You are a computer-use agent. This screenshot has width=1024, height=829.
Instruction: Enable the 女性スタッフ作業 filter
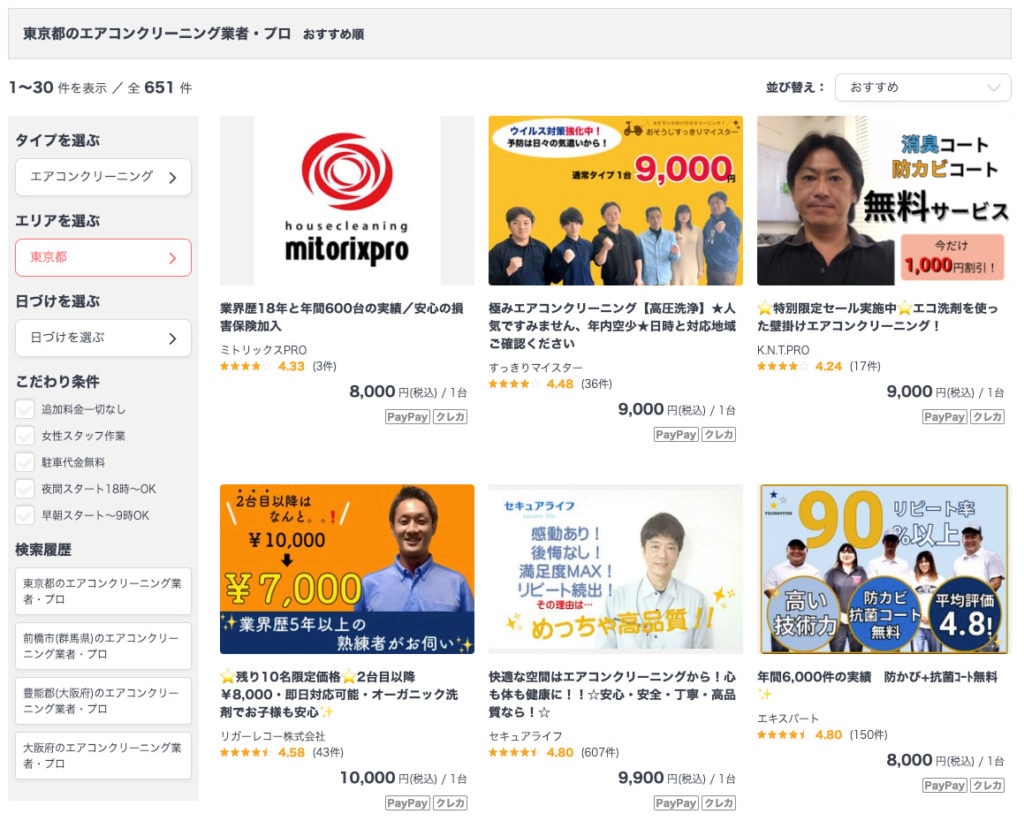25,436
